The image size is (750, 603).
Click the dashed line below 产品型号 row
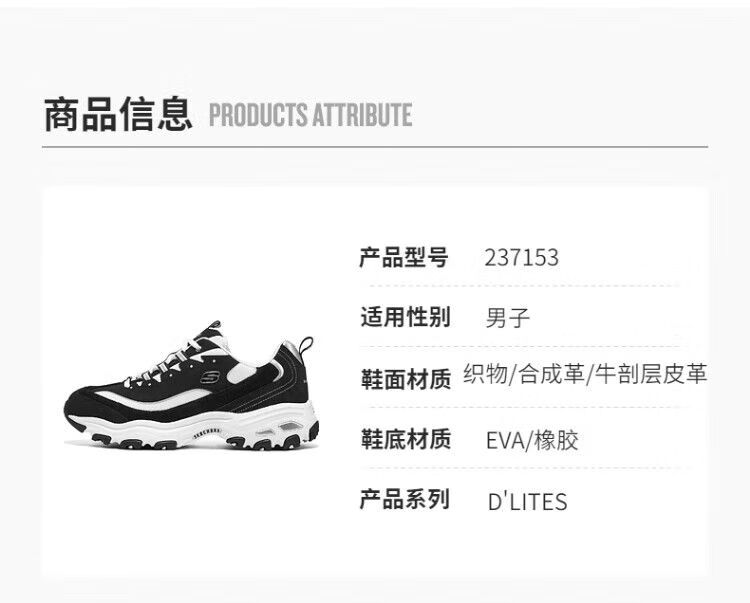pos(525,286)
